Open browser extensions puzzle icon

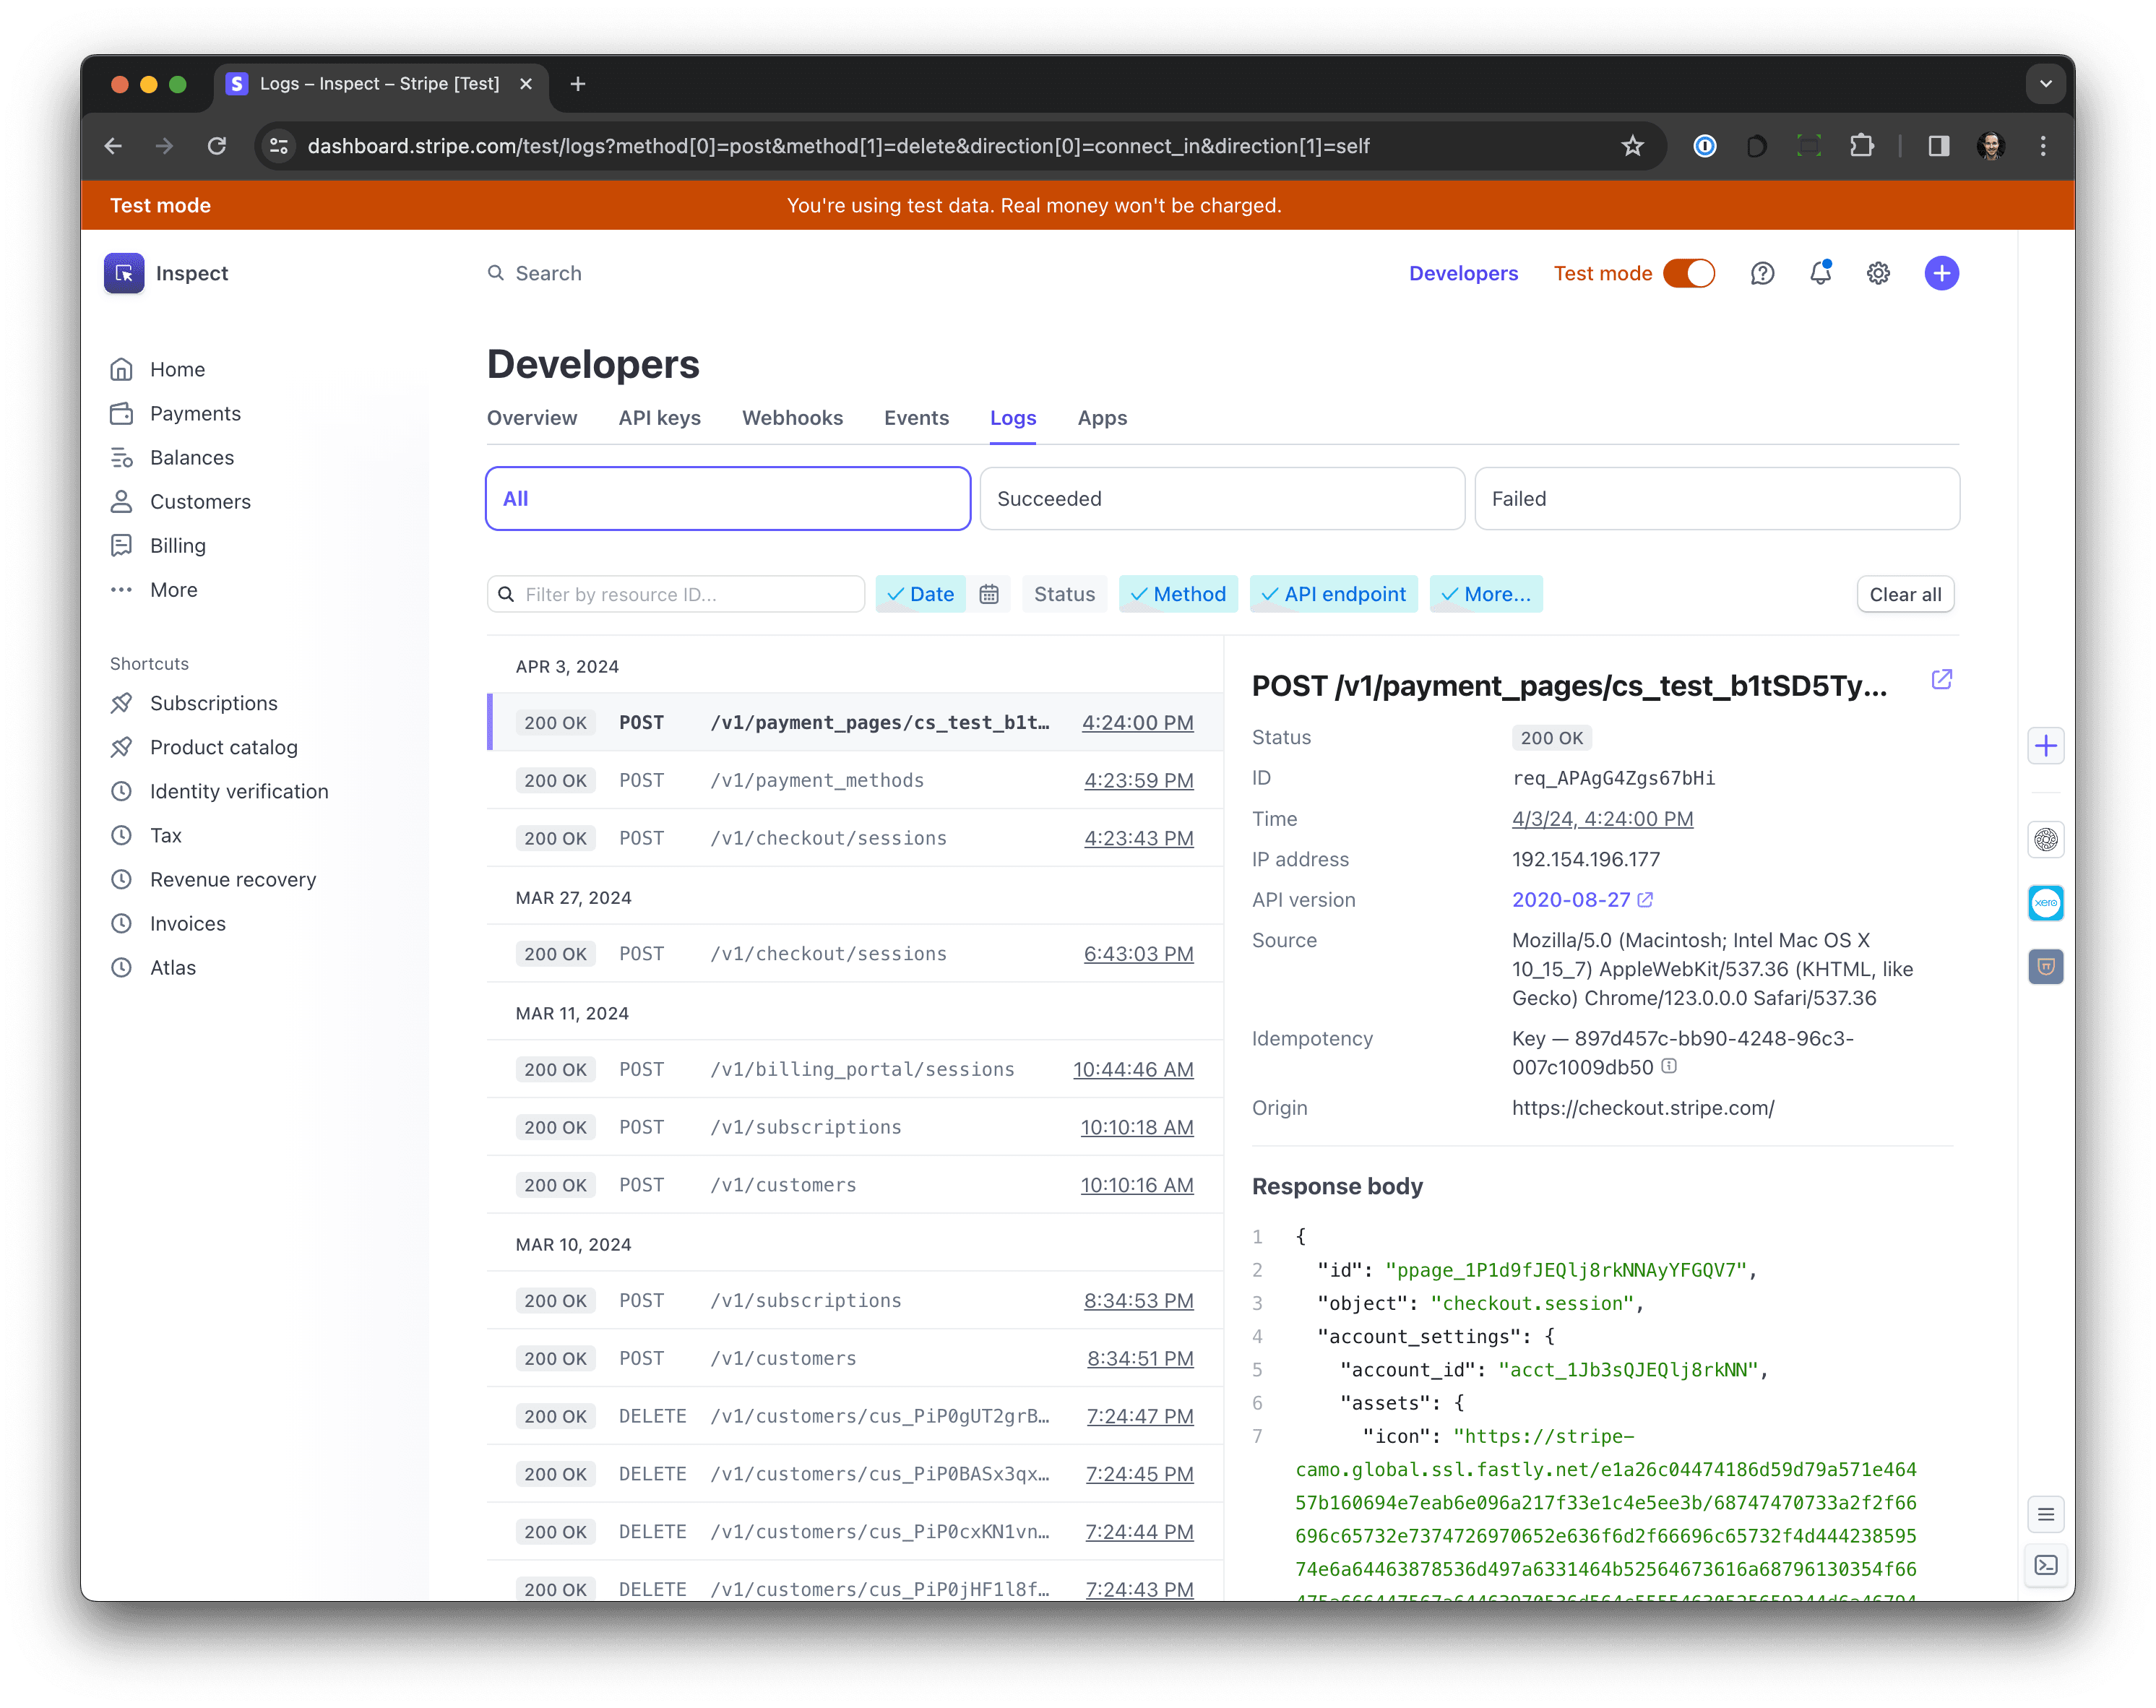click(x=1861, y=146)
